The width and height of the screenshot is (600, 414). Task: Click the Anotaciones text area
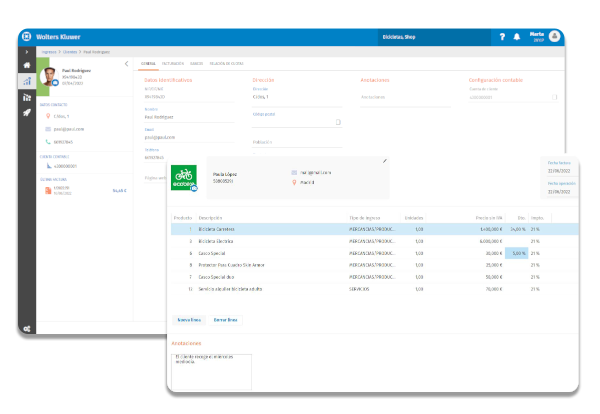tap(211, 371)
